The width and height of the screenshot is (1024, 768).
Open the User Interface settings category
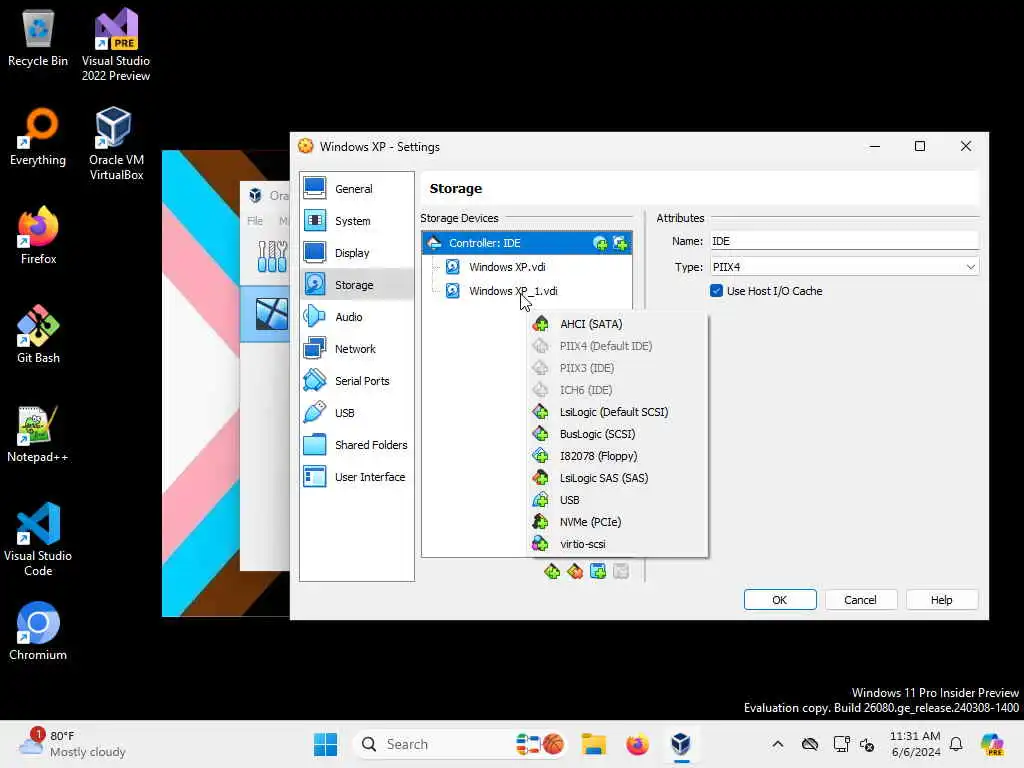(357, 477)
